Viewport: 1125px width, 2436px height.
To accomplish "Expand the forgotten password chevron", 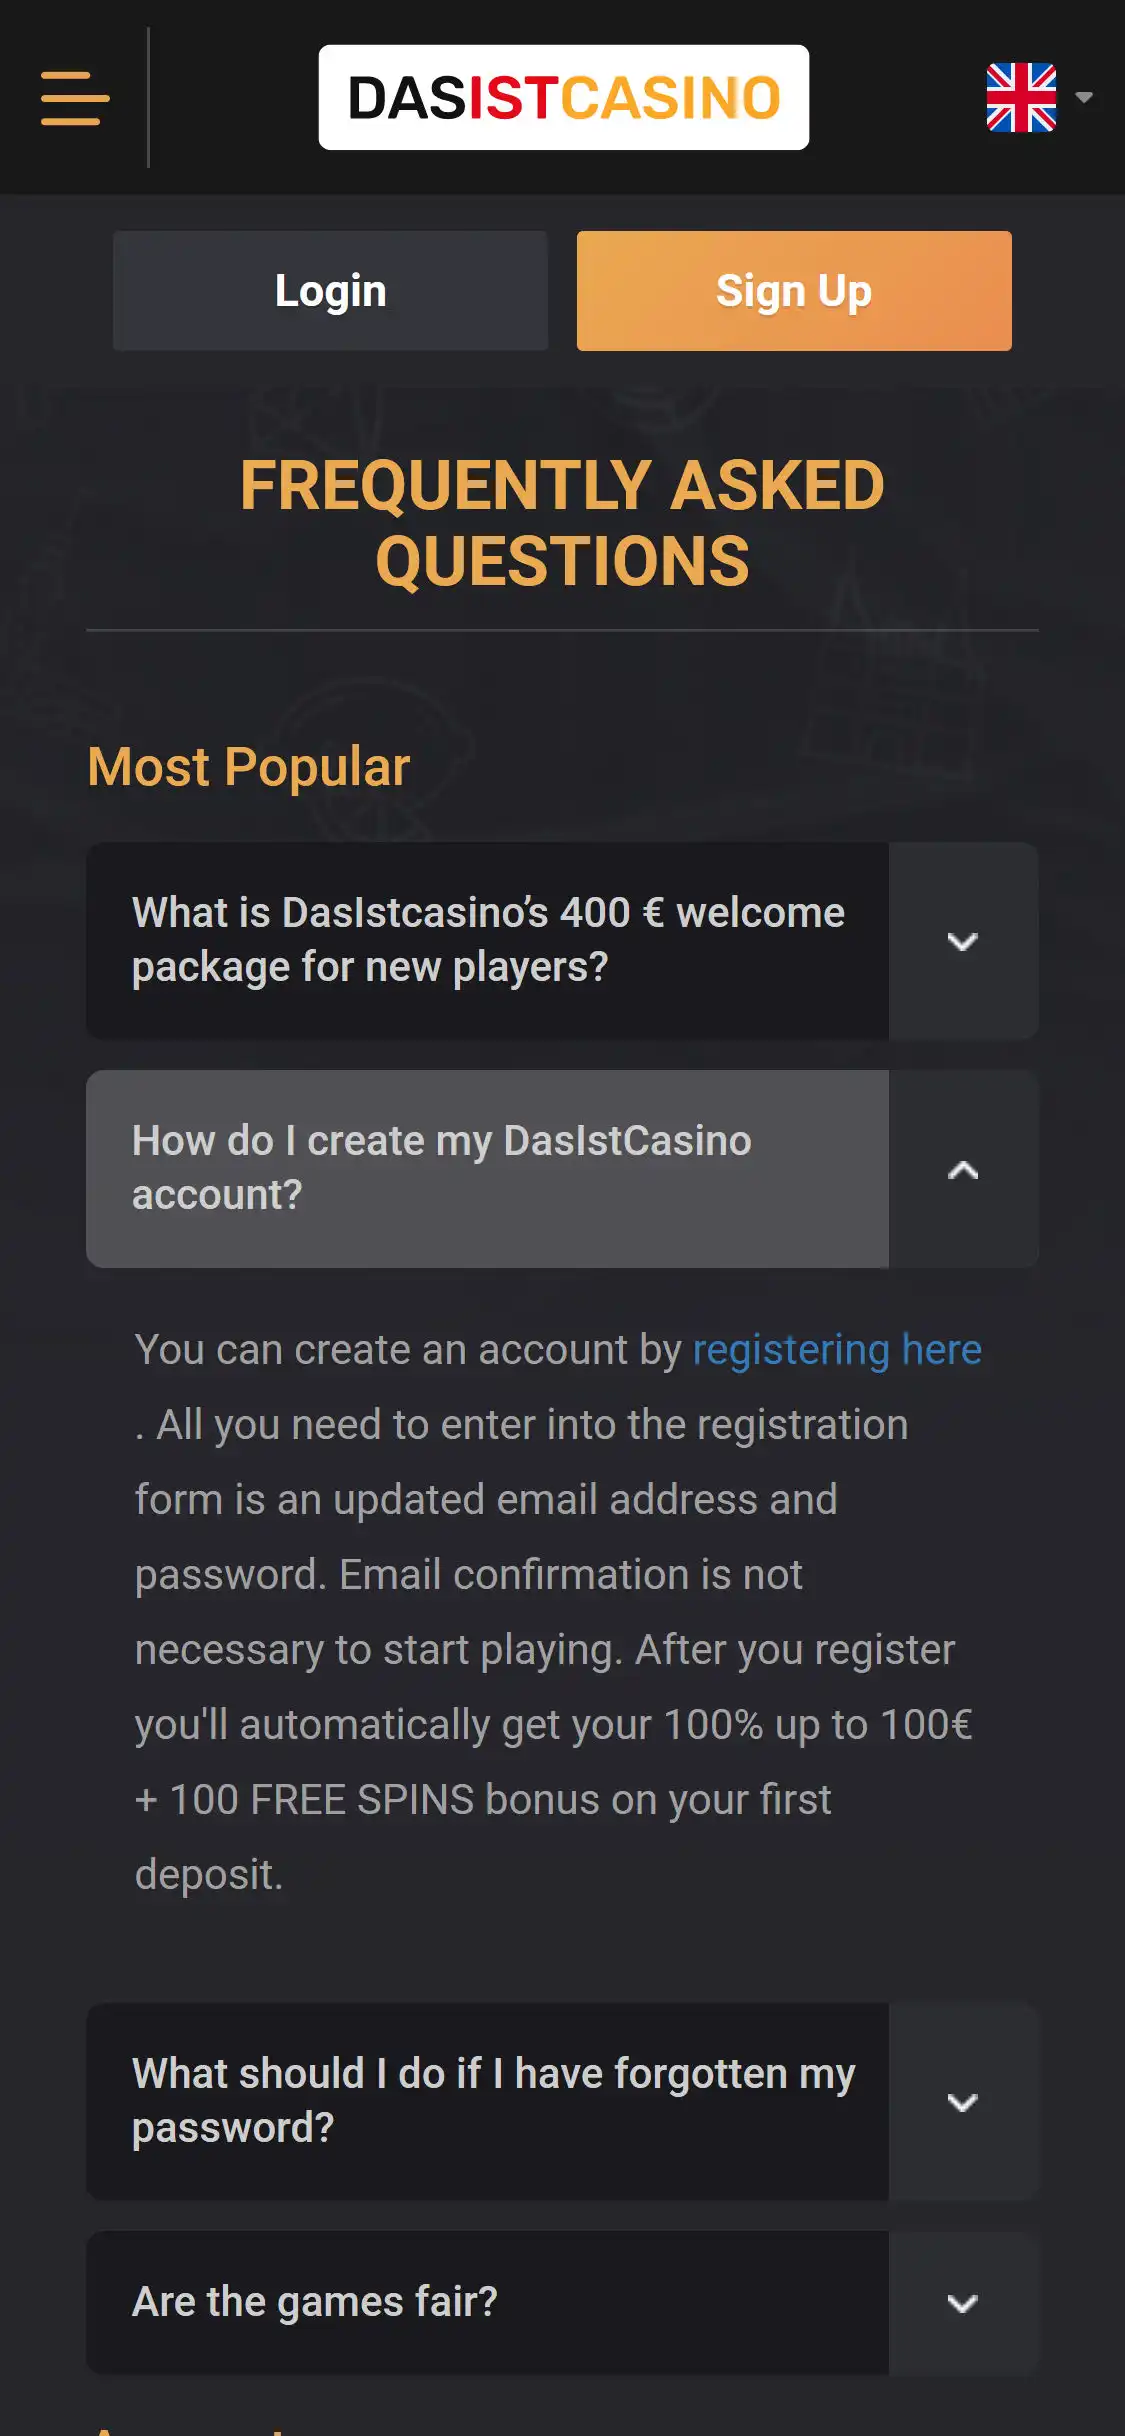I will 962,2101.
